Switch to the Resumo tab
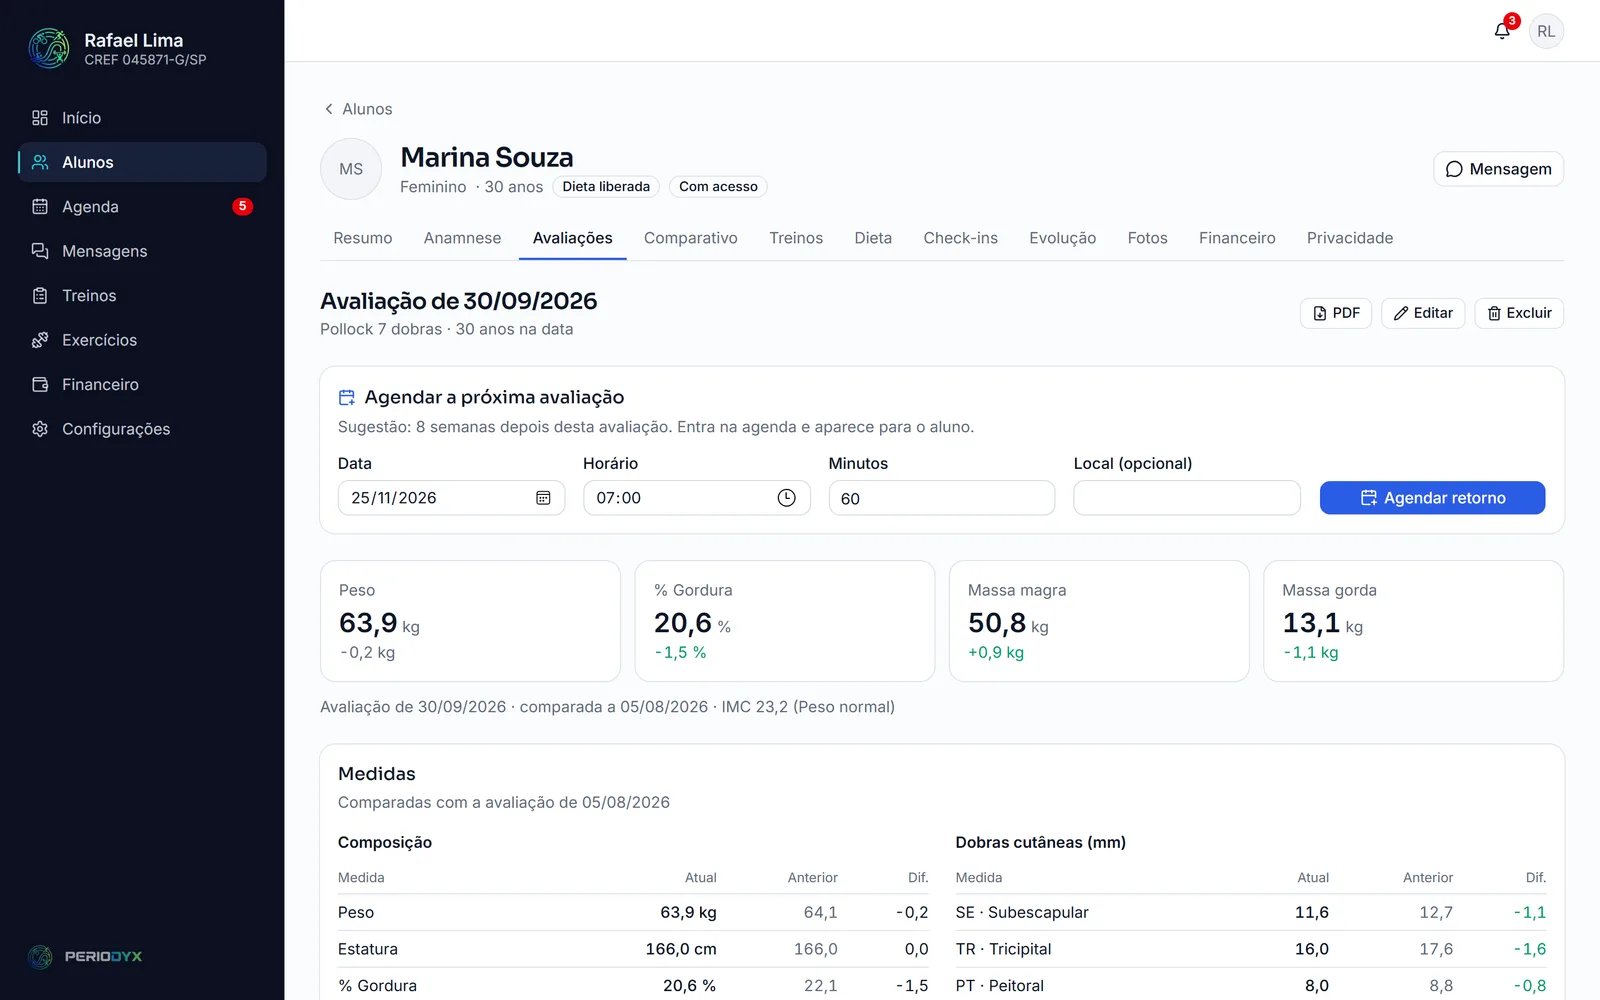 (x=363, y=238)
